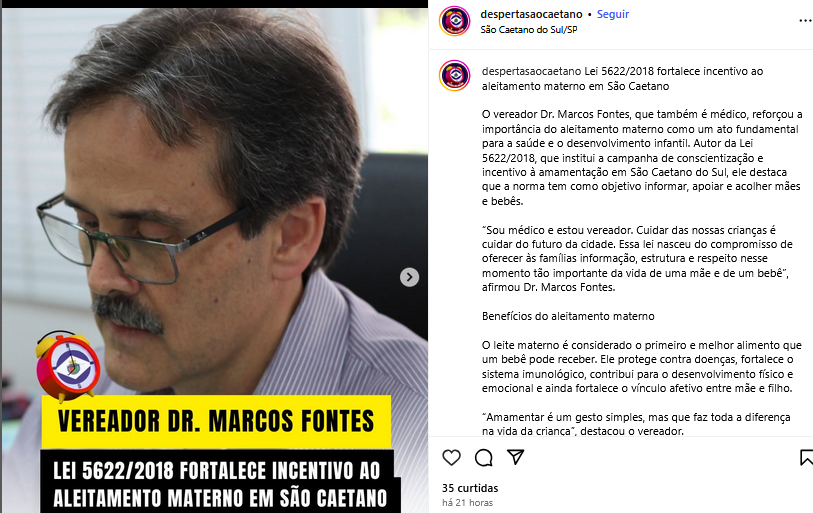This screenshot has width=813, height=513.
Task: Open despertasaocaetano username in the caption
Action: click(531, 71)
